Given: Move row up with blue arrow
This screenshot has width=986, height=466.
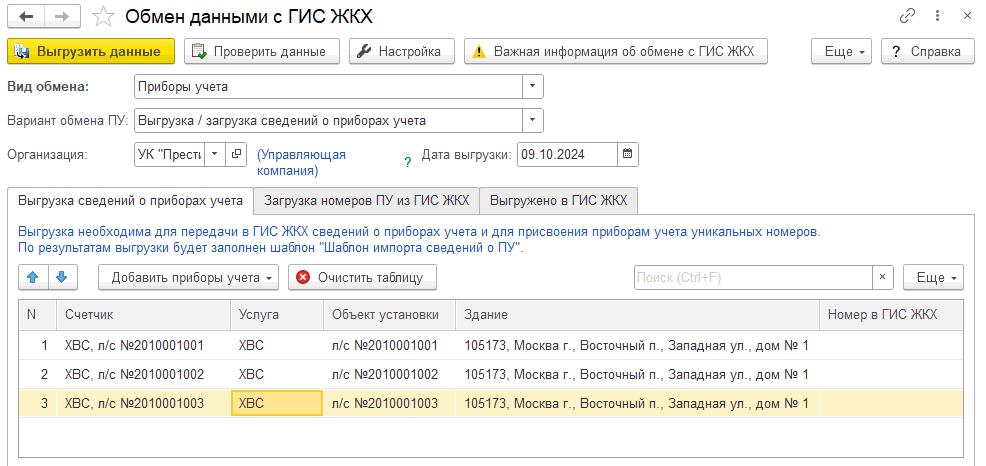Looking at the screenshot, I should (32, 277).
